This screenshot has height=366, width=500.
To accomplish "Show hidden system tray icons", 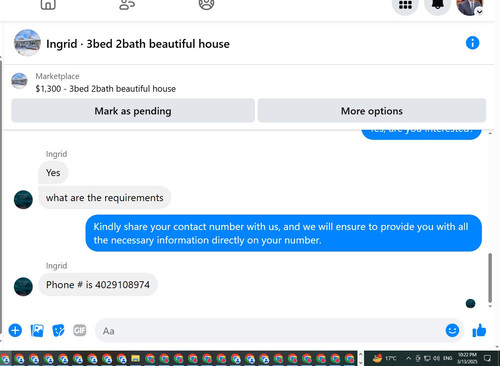I will pos(408,358).
